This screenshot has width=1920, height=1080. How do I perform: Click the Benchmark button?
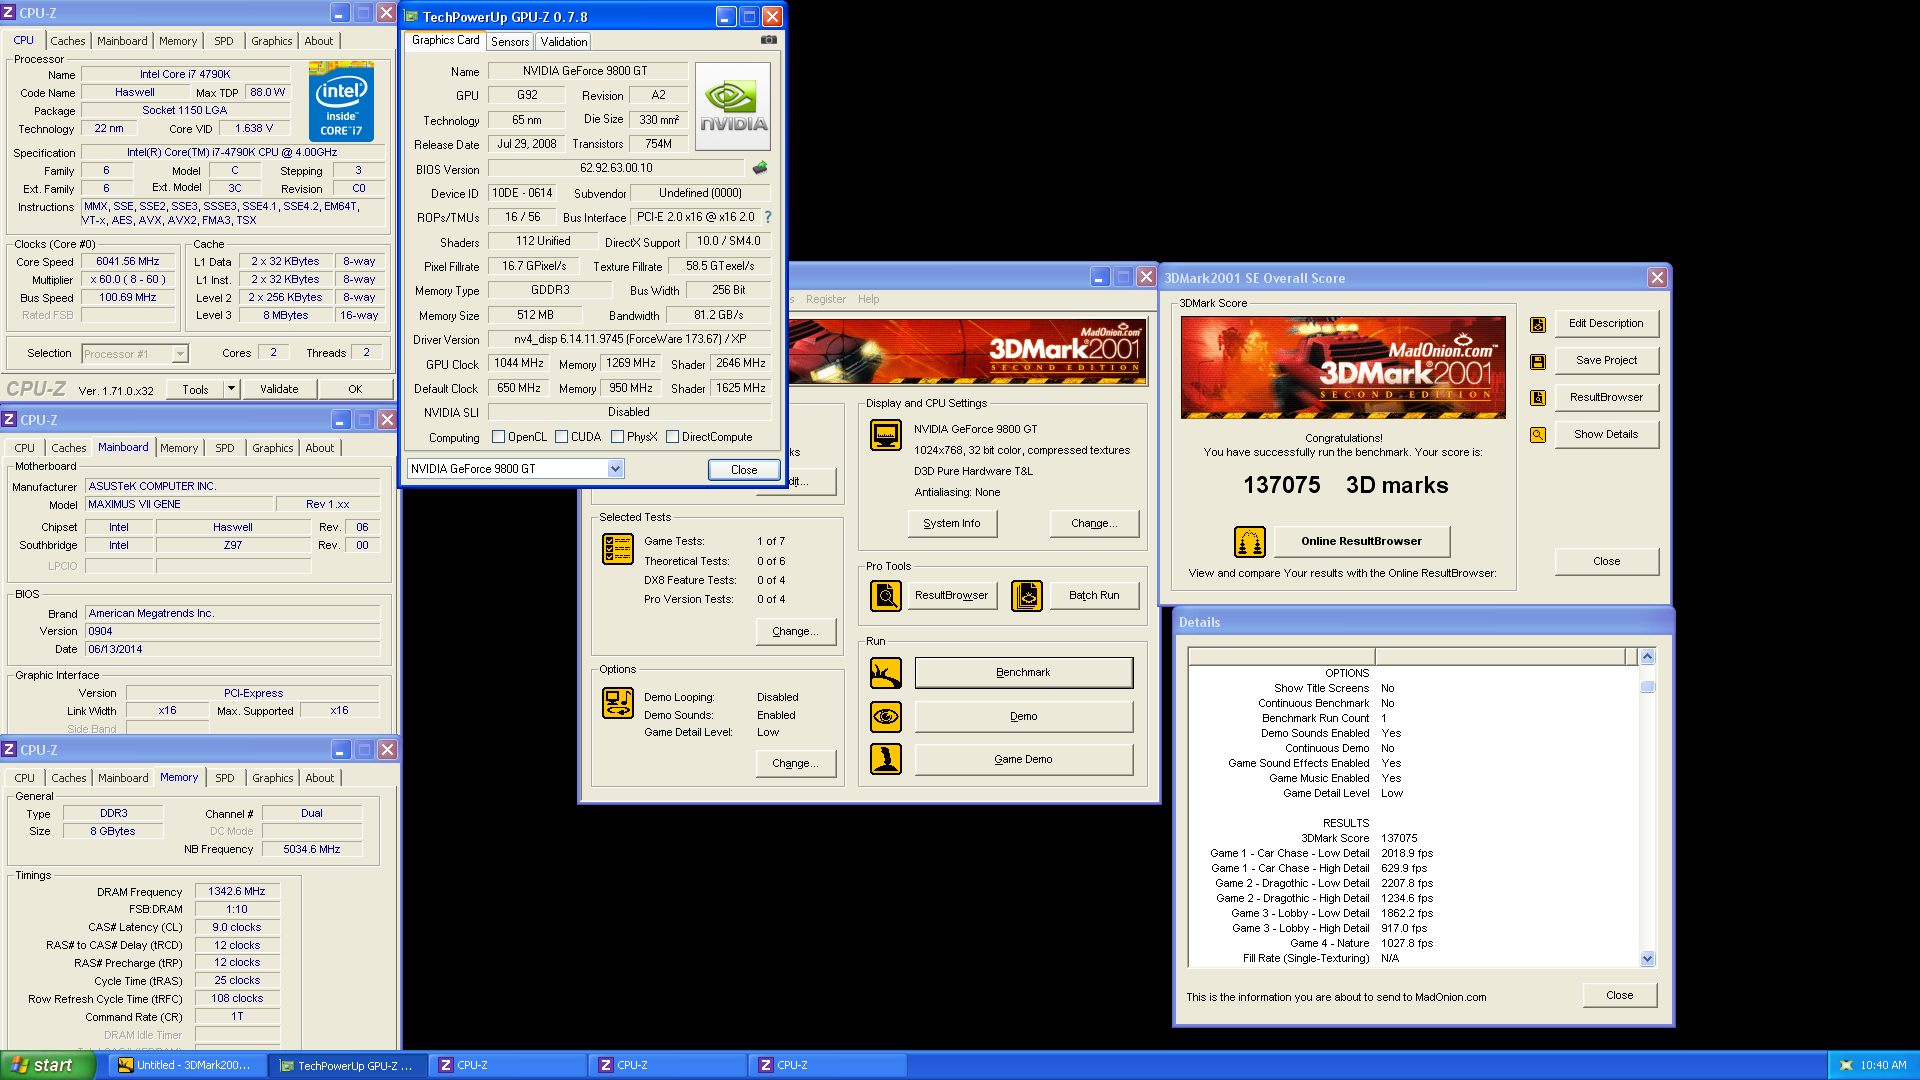click(1024, 673)
